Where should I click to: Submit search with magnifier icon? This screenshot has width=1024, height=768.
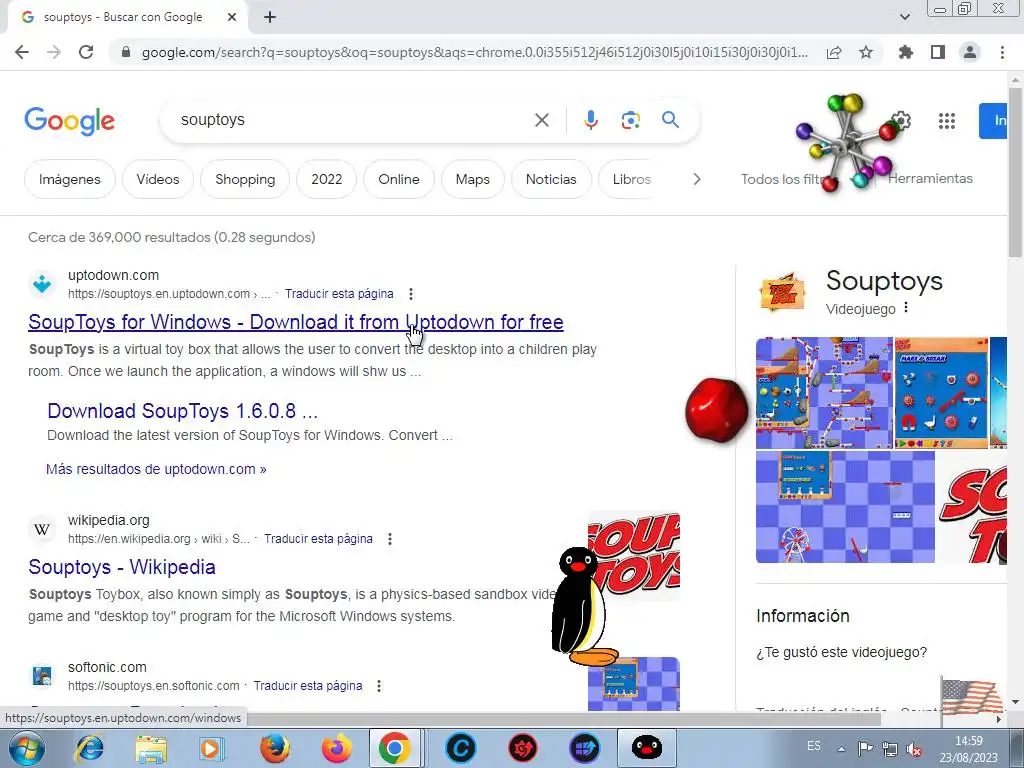(671, 120)
